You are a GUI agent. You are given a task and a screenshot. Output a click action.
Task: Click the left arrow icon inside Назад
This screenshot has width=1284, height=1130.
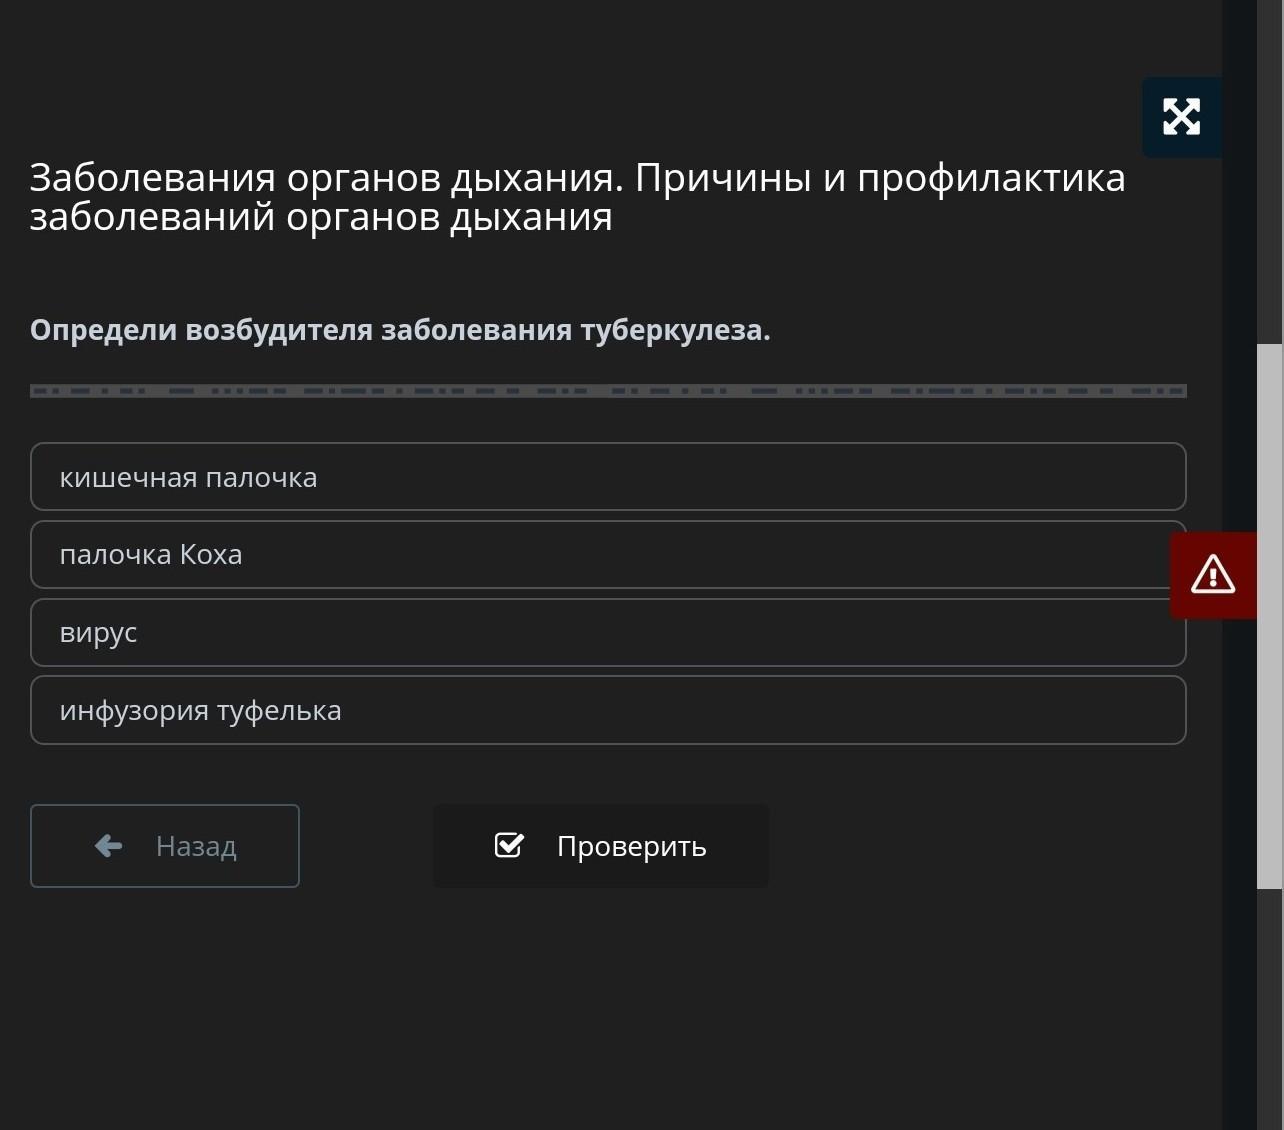pos(108,846)
